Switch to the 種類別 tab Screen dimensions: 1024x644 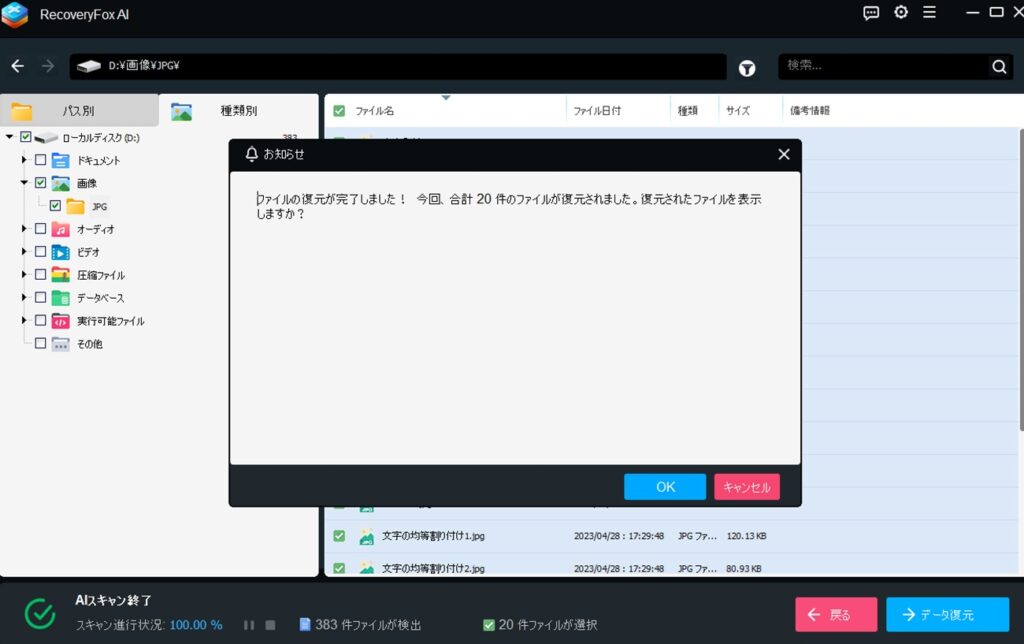tap(238, 111)
